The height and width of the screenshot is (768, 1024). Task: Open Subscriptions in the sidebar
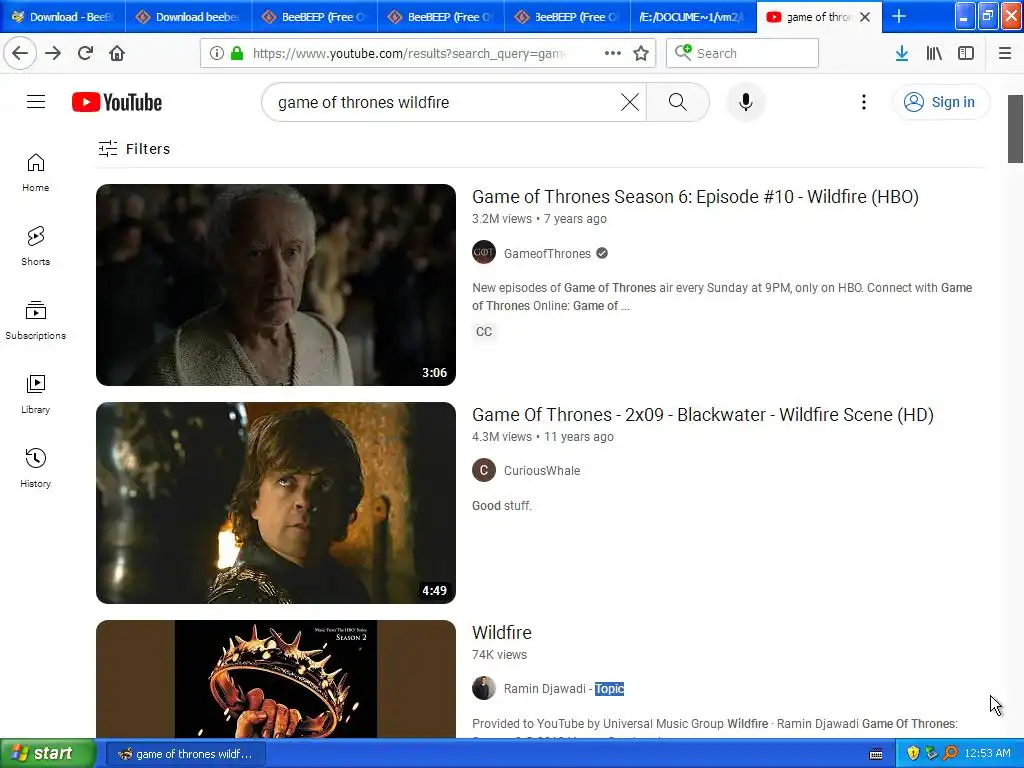[x=35, y=320]
